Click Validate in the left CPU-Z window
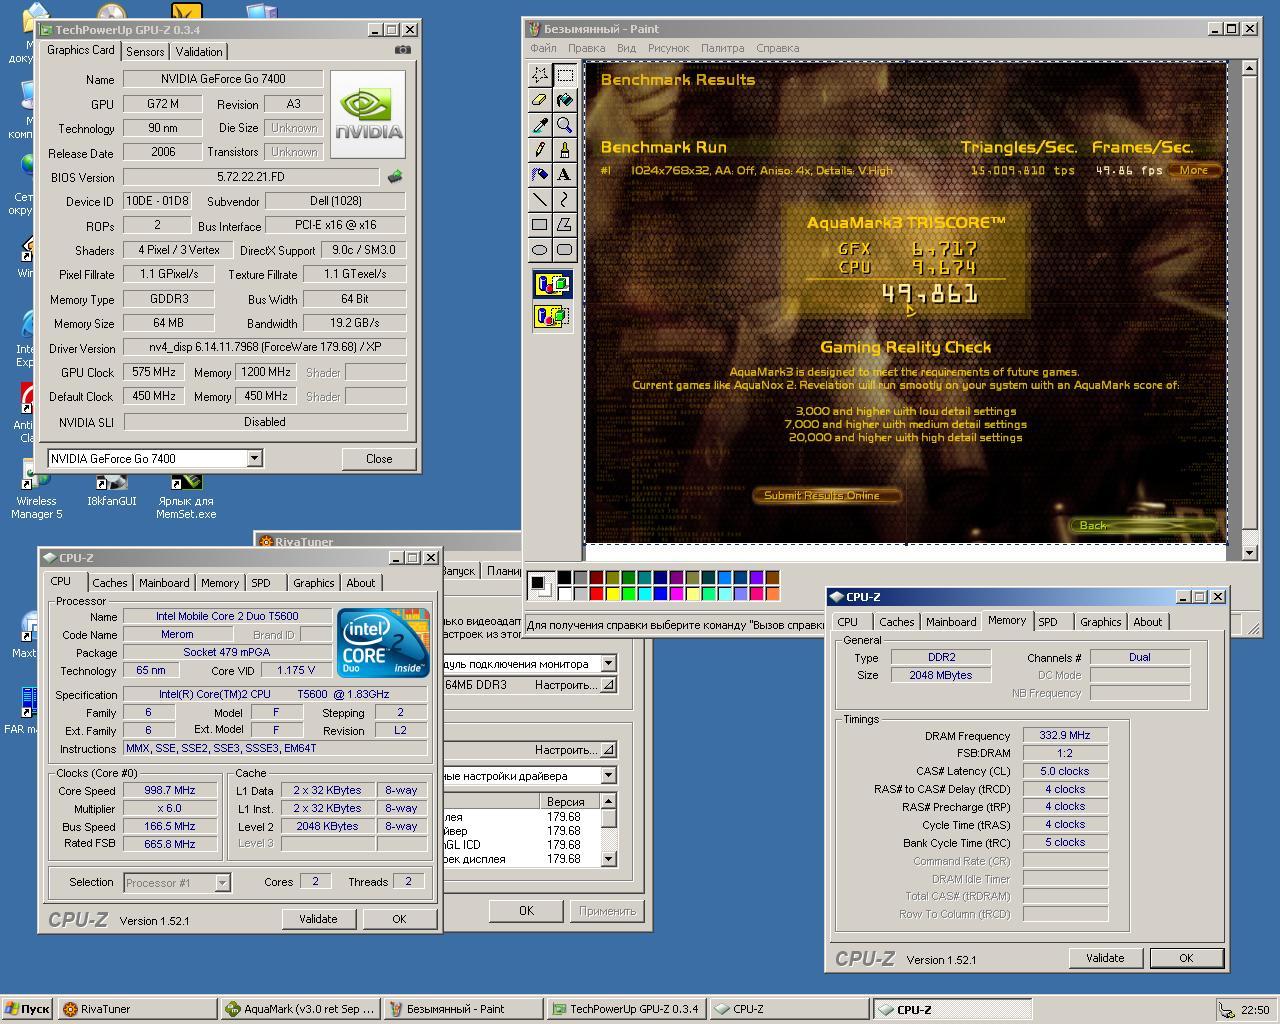The width and height of the screenshot is (1280, 1024). pyautogui.click(x=318, y=919)
